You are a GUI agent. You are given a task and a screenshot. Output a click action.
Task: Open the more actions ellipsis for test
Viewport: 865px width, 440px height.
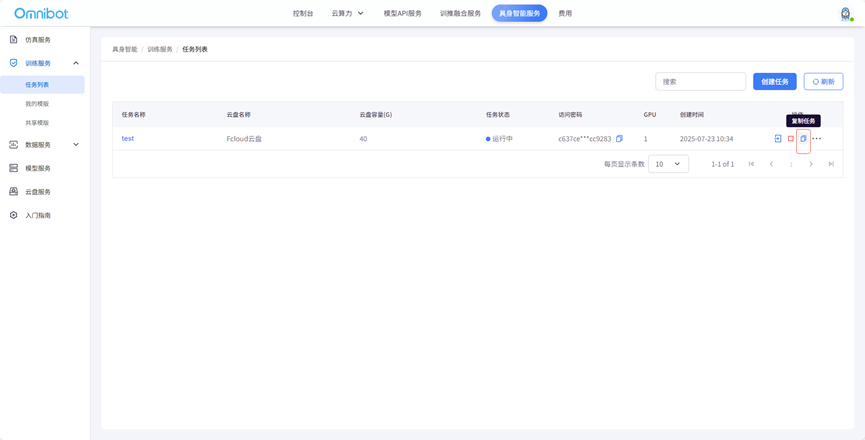click(x=816, y=138)
